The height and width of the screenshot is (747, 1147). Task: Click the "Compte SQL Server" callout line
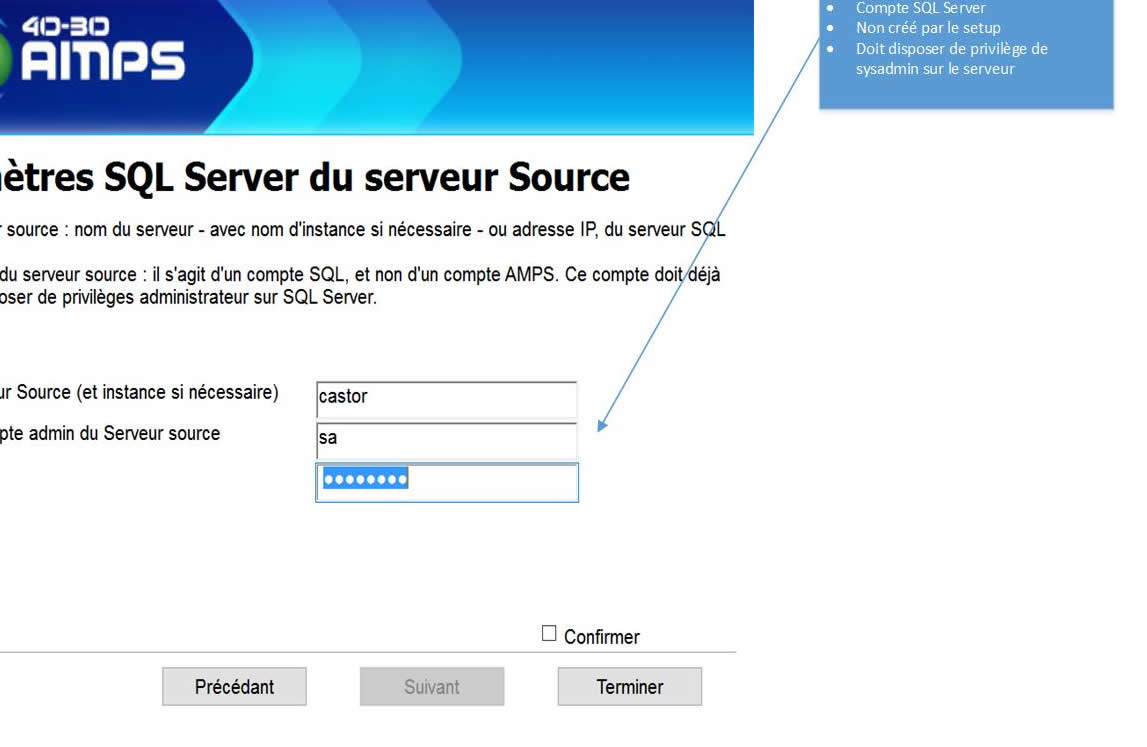click(920, 8)
